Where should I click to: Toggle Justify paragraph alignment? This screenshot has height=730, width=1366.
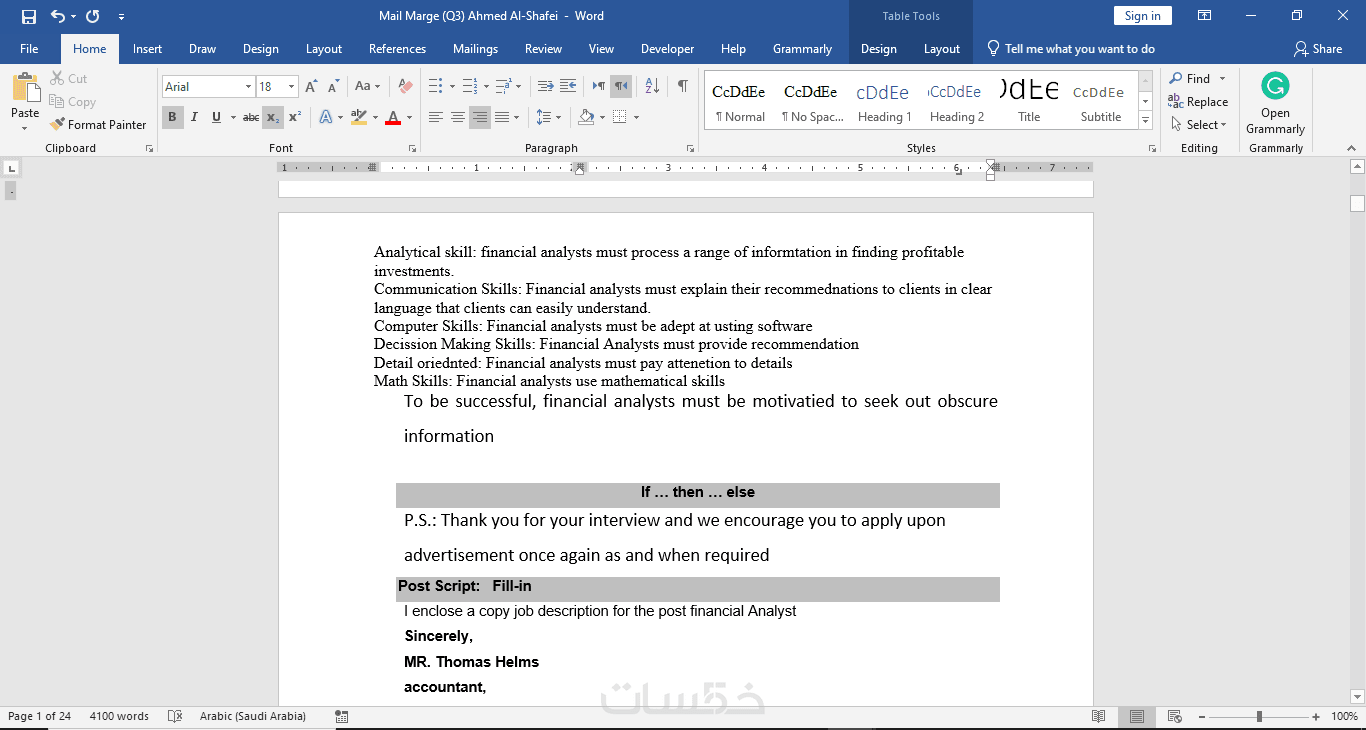click(502, 117)
